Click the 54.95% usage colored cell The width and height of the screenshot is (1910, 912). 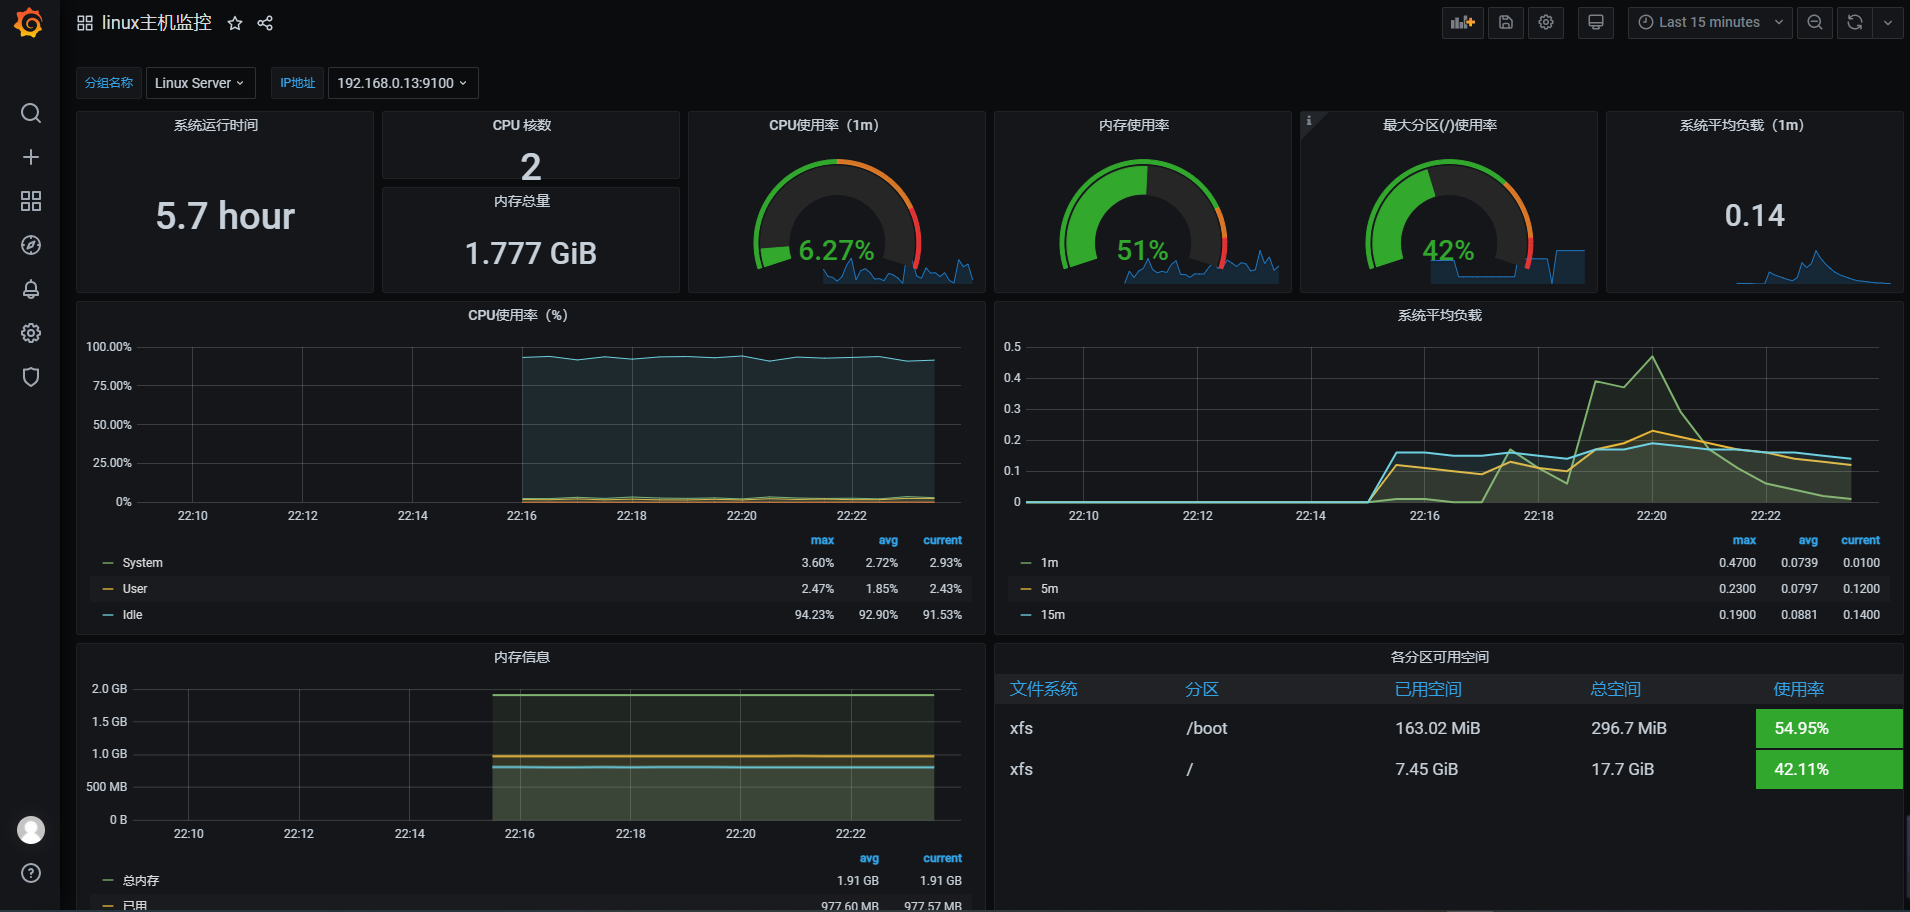click(x=1828, y=728)
